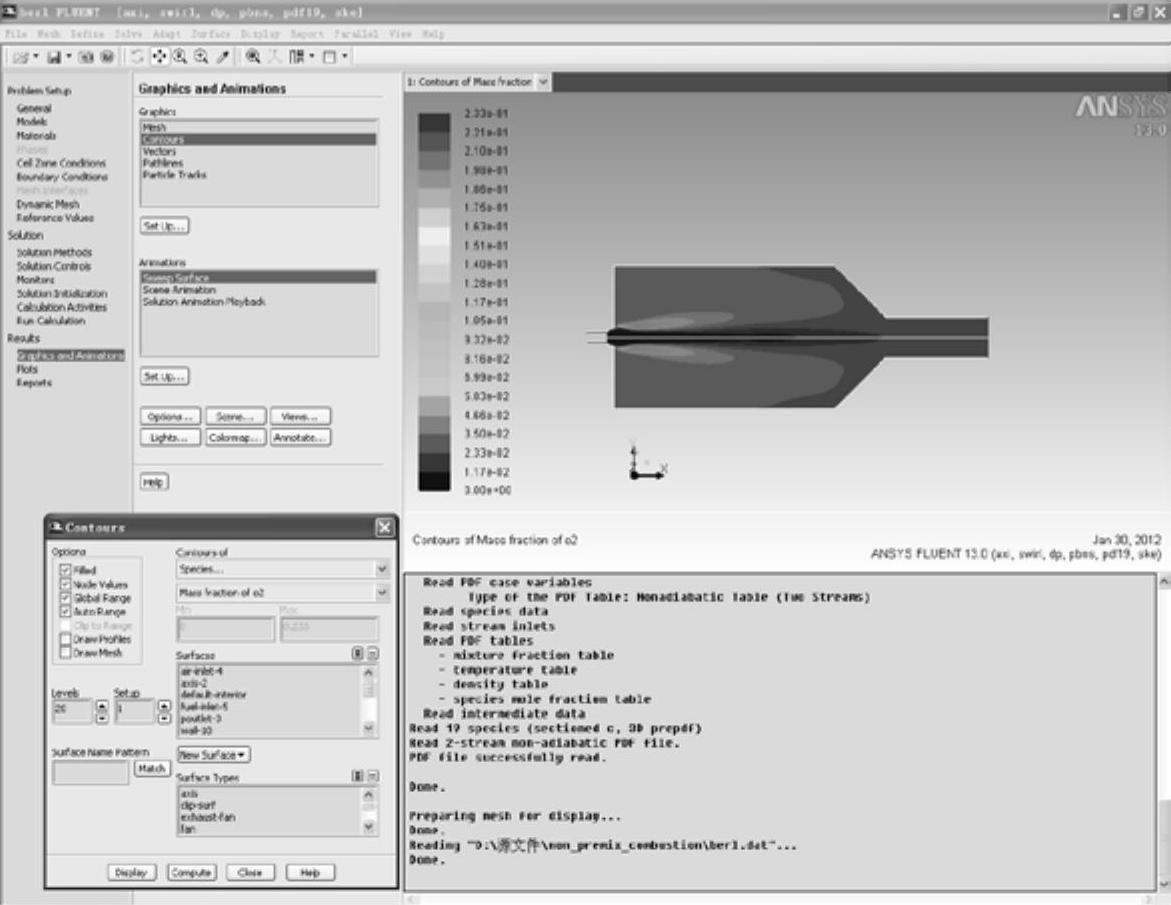The image size is (1171, 905).
Task: Uncheck the Filled option
Action: [x=66, y=570]
